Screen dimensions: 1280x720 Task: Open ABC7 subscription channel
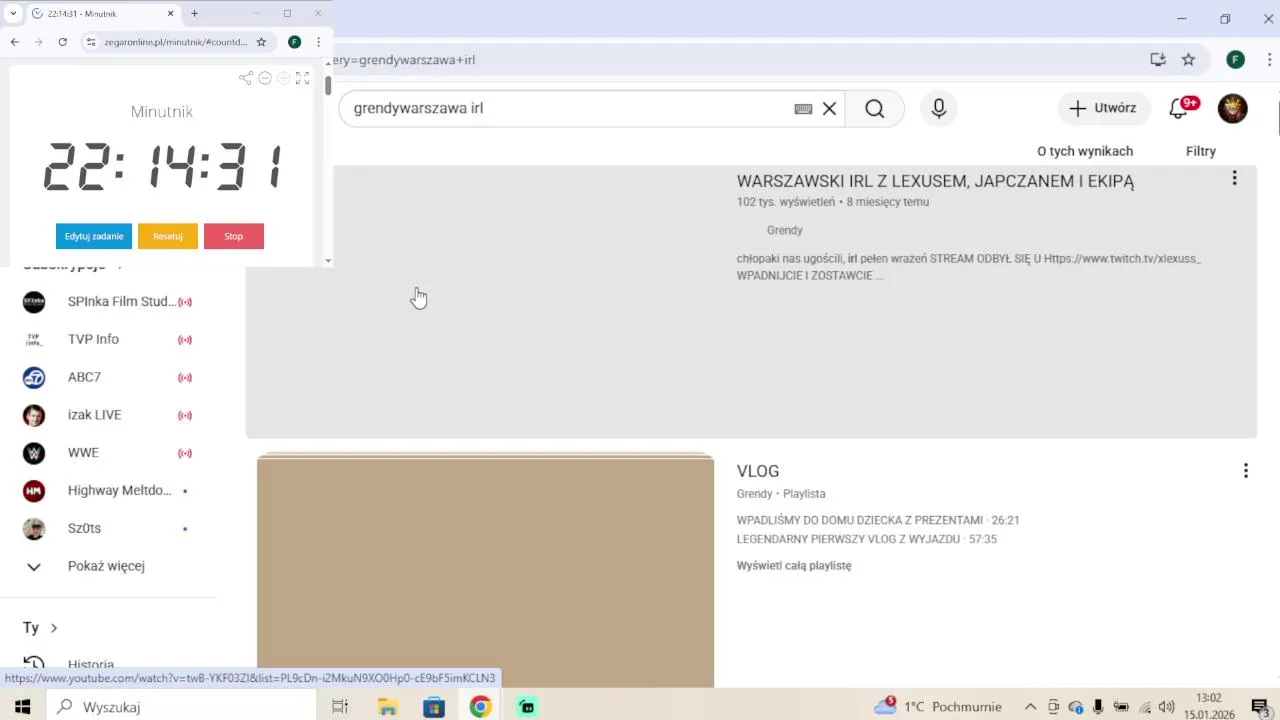click(x=108, y=377)
